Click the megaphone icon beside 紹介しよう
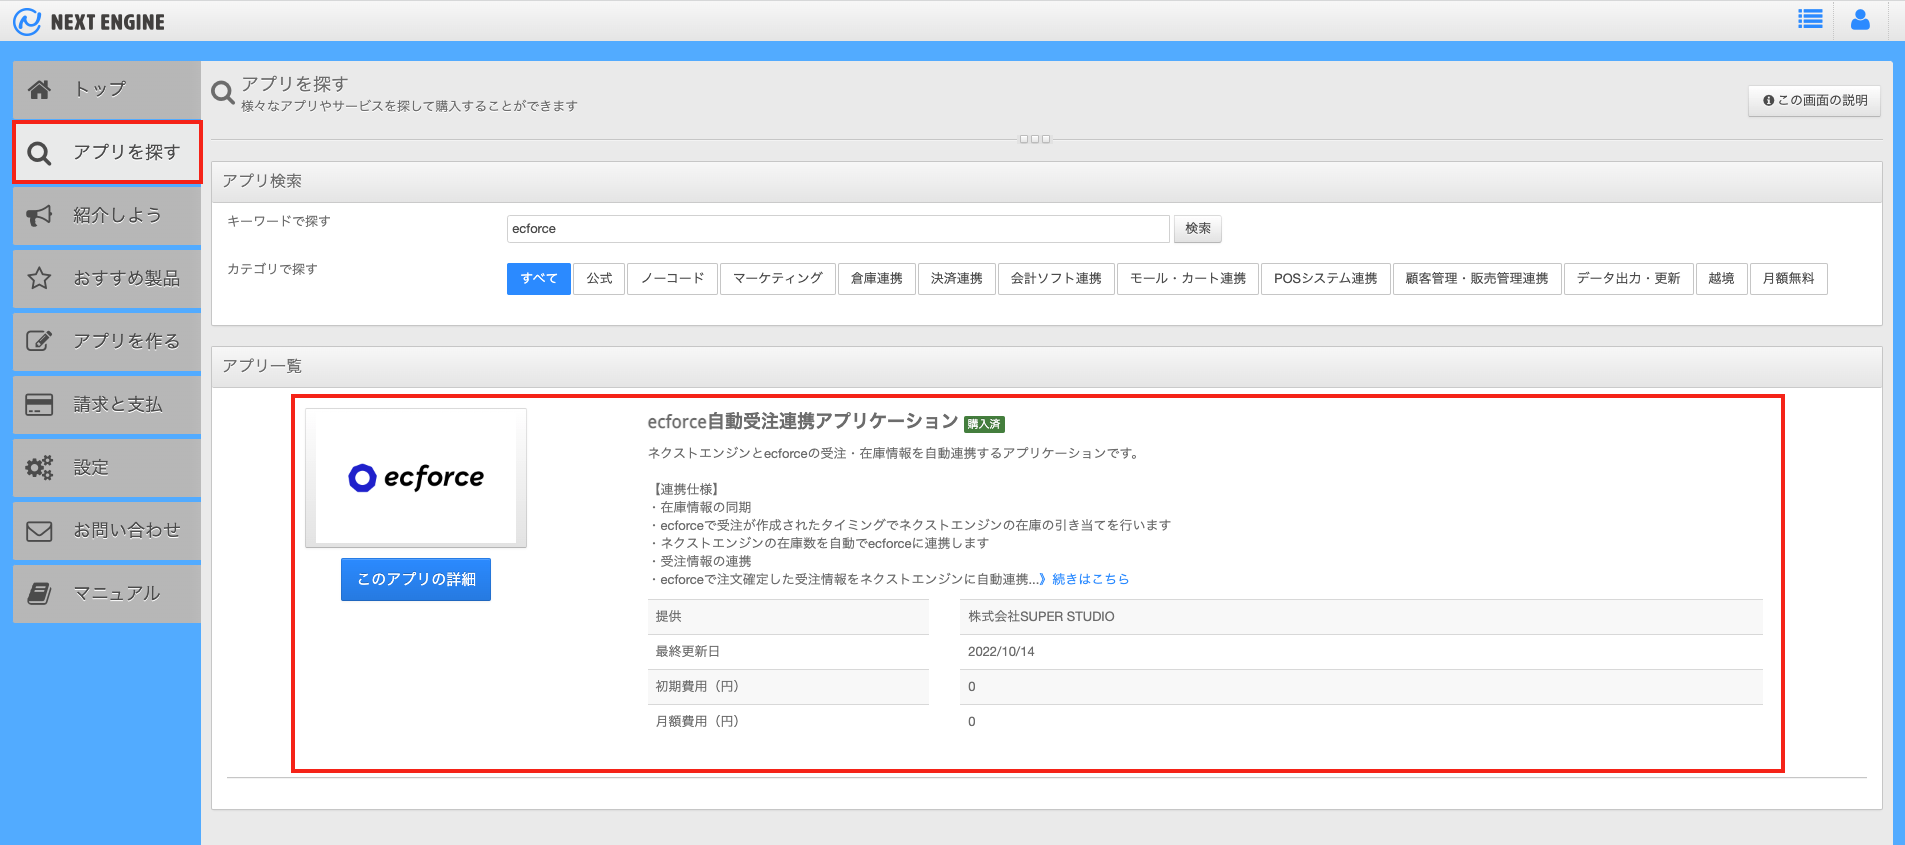Viewport: 1905px width, 845px height. [39, 215]
